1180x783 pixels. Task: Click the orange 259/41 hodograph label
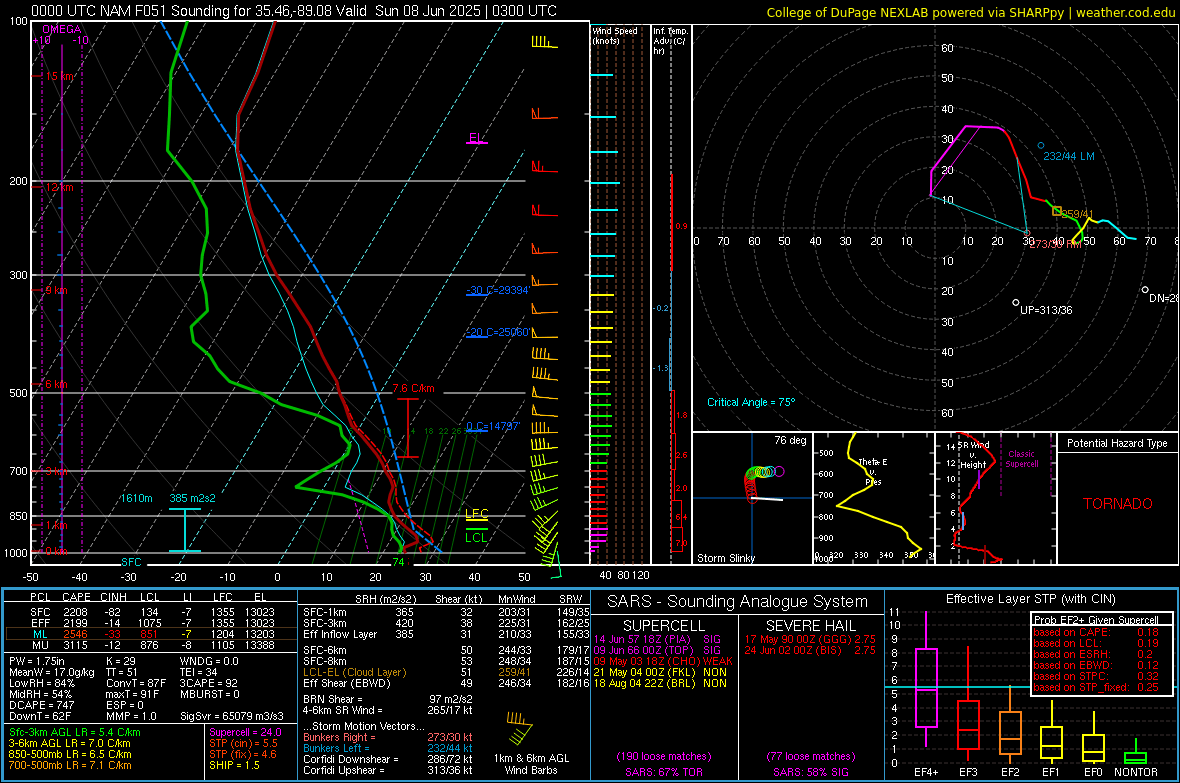(1077, 215)
